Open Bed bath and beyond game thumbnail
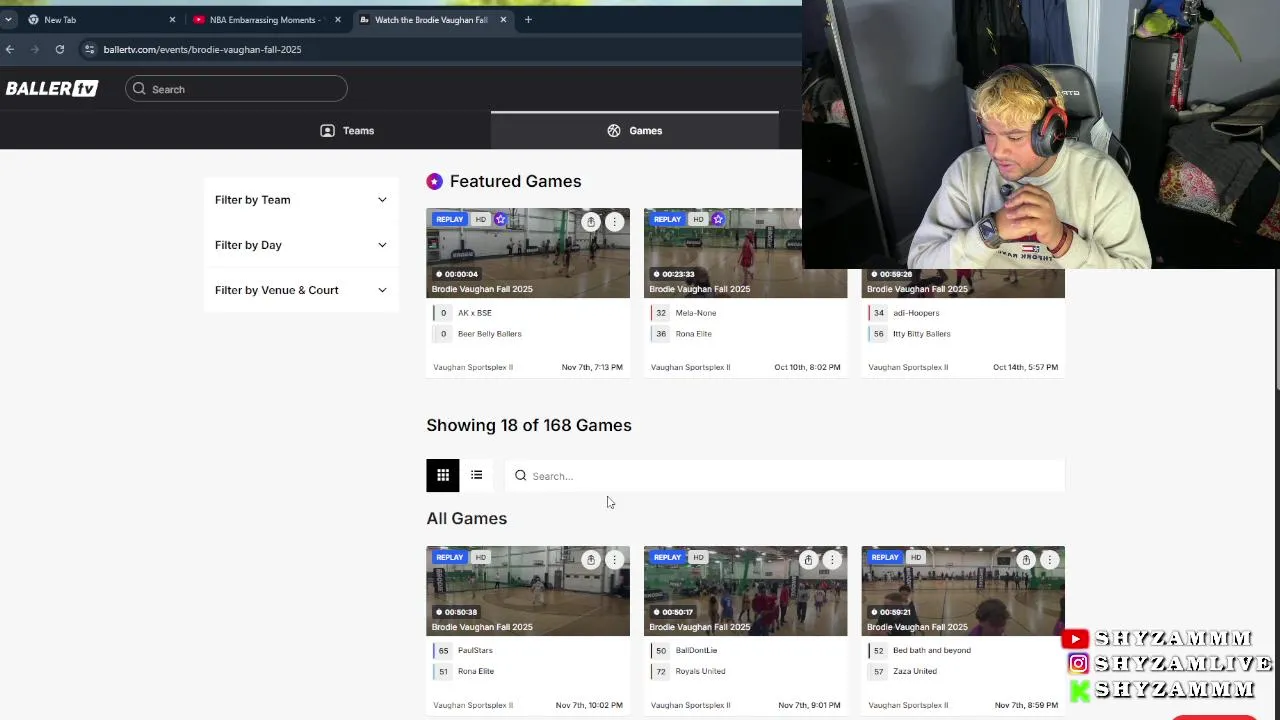This screenshot has height=720, width=1280. pos(963,591)
